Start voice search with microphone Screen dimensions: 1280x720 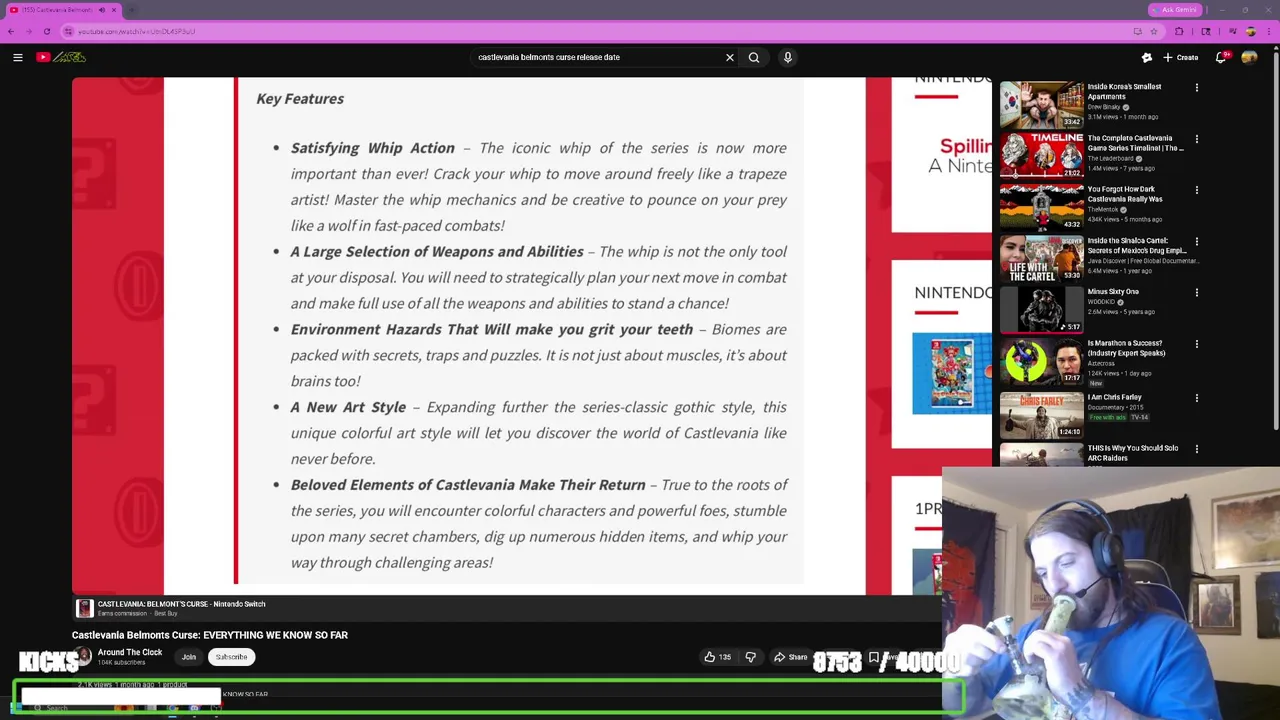click(788, 57)
